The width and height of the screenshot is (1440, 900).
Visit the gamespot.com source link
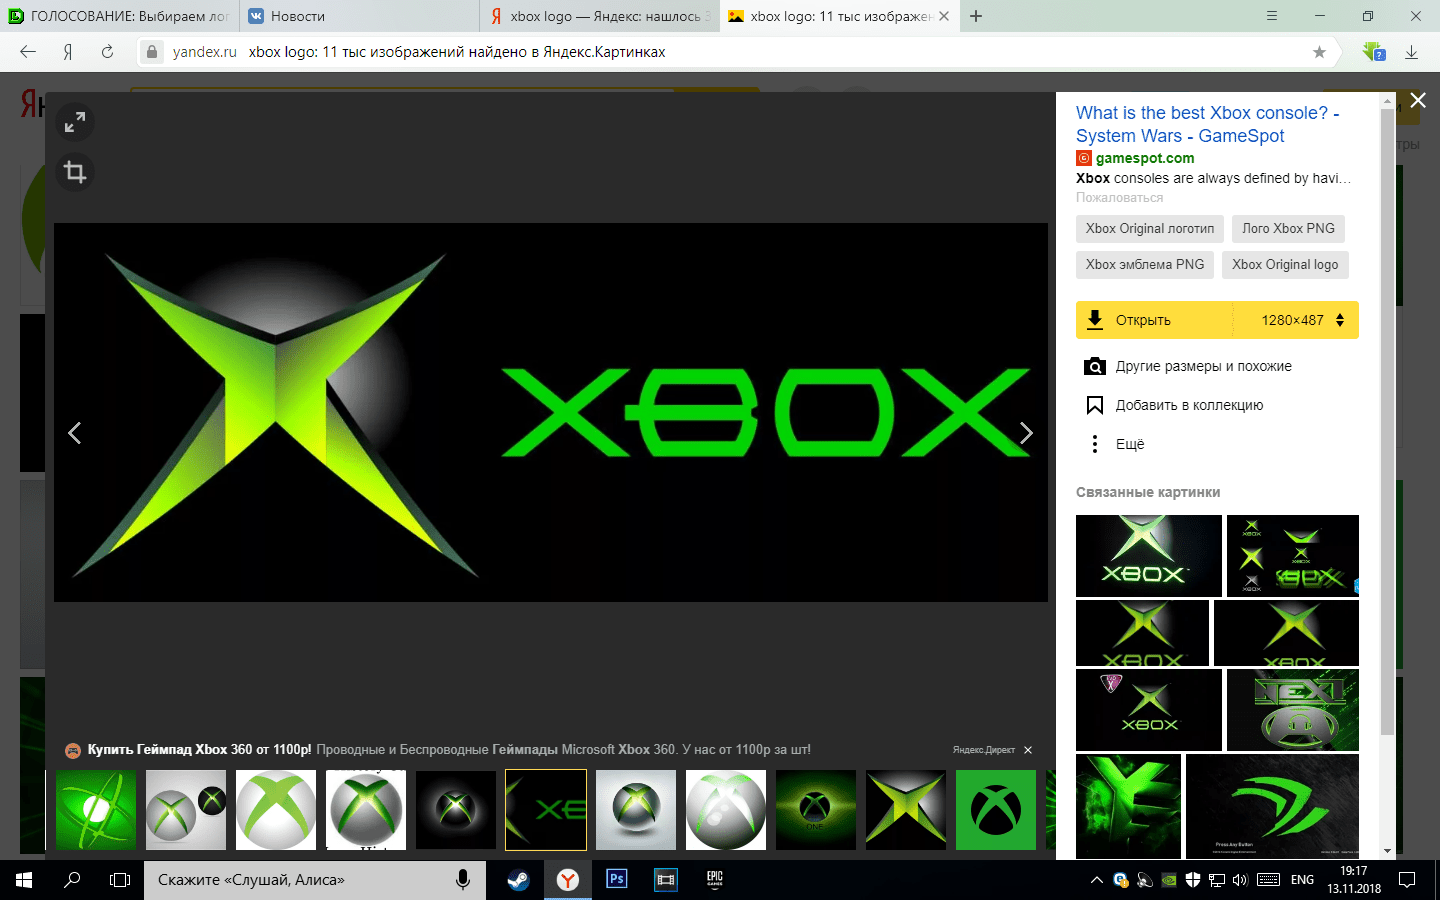point(1145,158)
